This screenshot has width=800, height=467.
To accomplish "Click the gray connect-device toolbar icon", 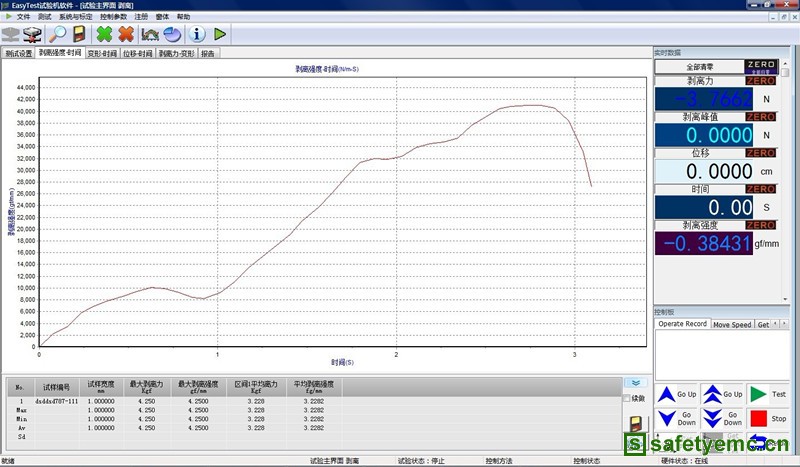I will tap(10, 34).
